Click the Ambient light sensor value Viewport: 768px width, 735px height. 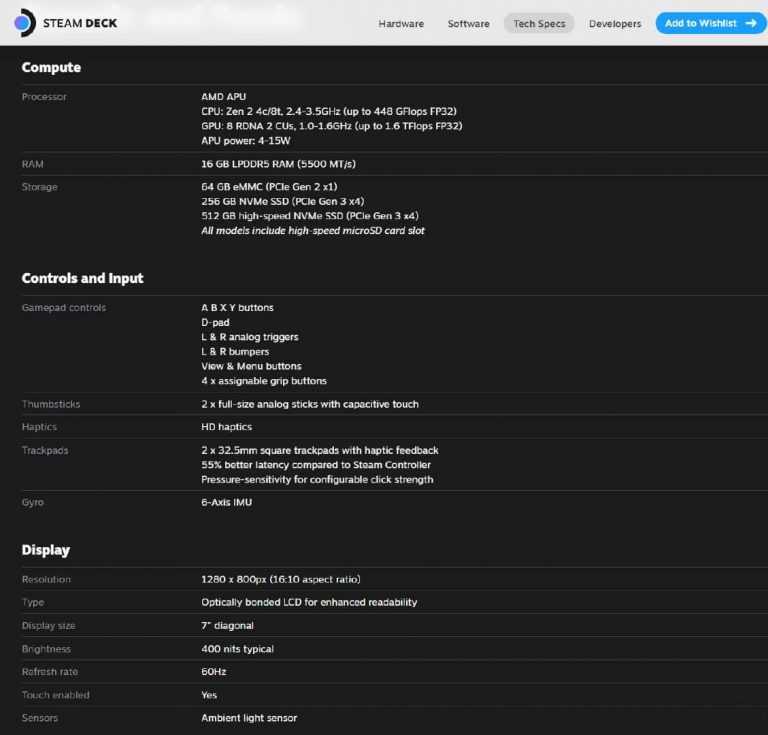pyautogui.click(x=249, y=718)
